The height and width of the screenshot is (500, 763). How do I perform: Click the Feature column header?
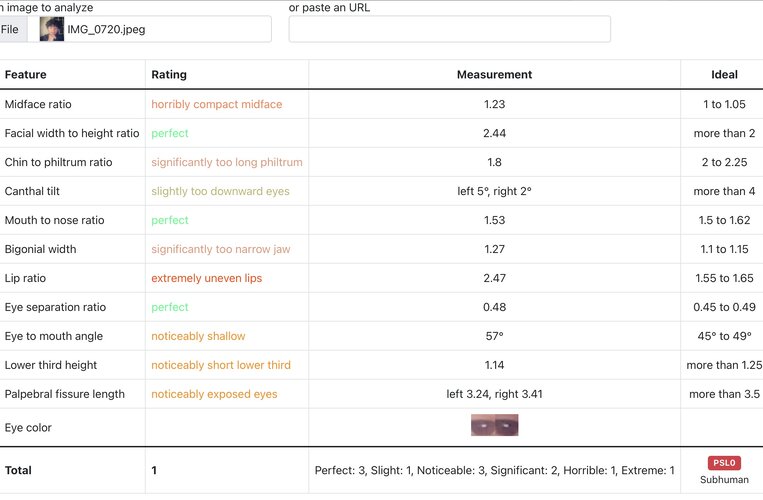coord(26,74)
